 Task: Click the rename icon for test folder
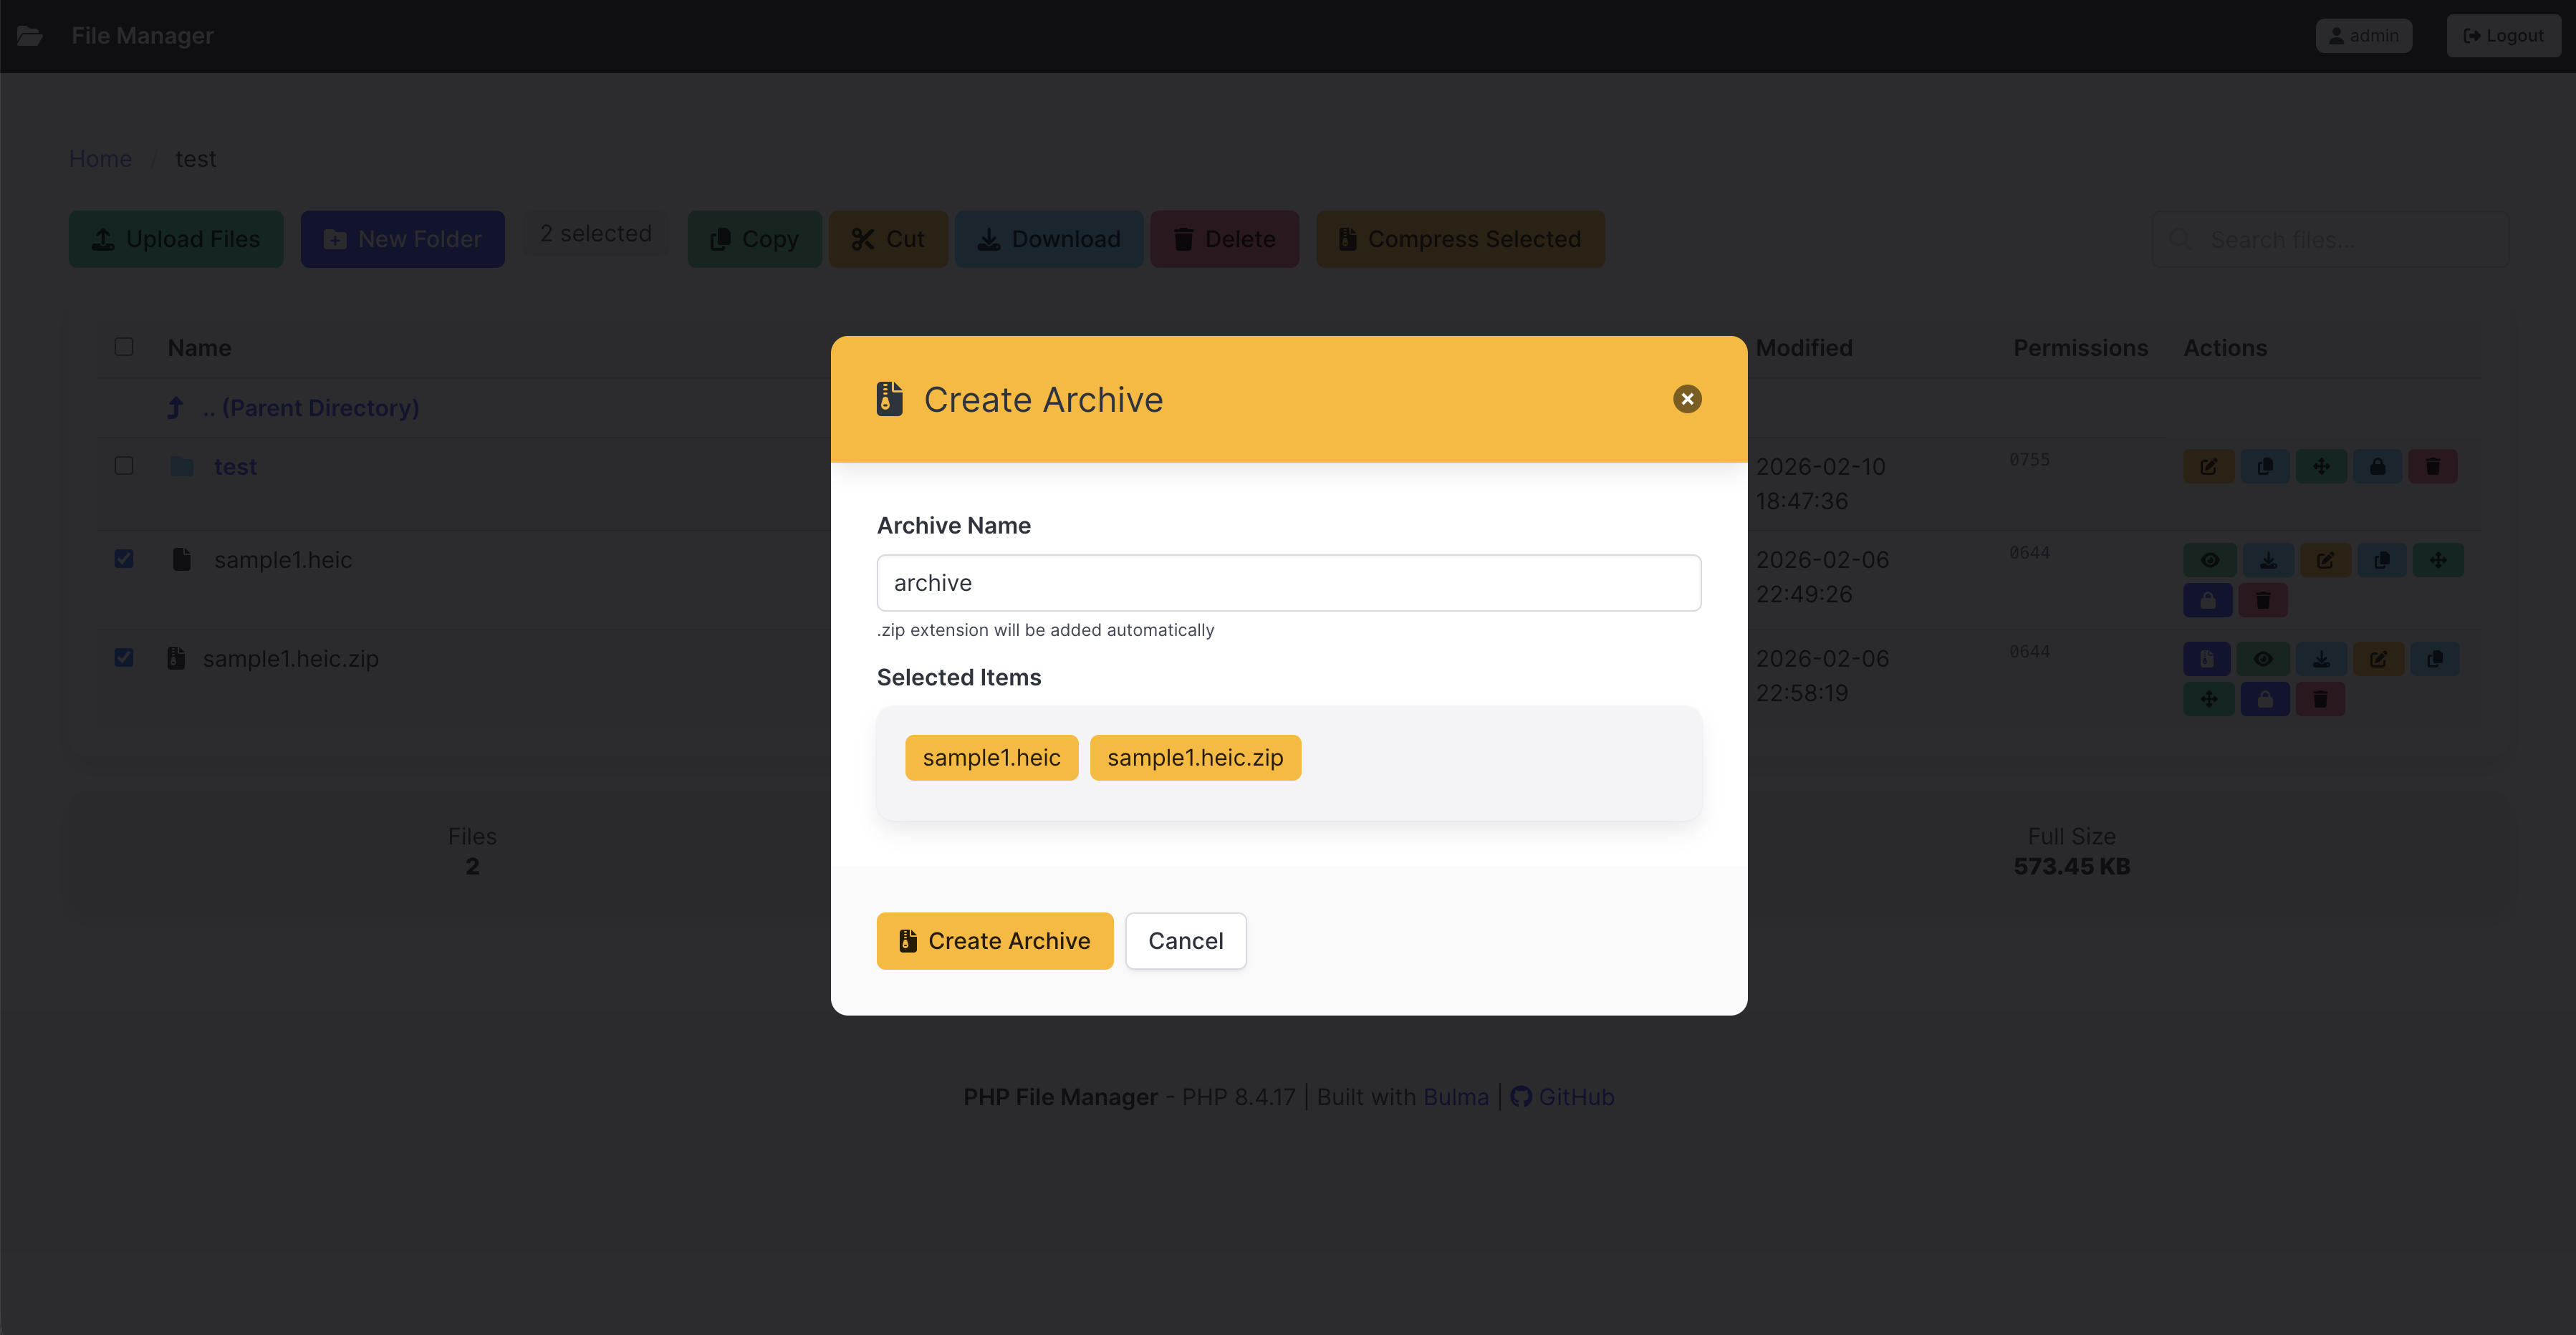click(x=2208, y=467)
